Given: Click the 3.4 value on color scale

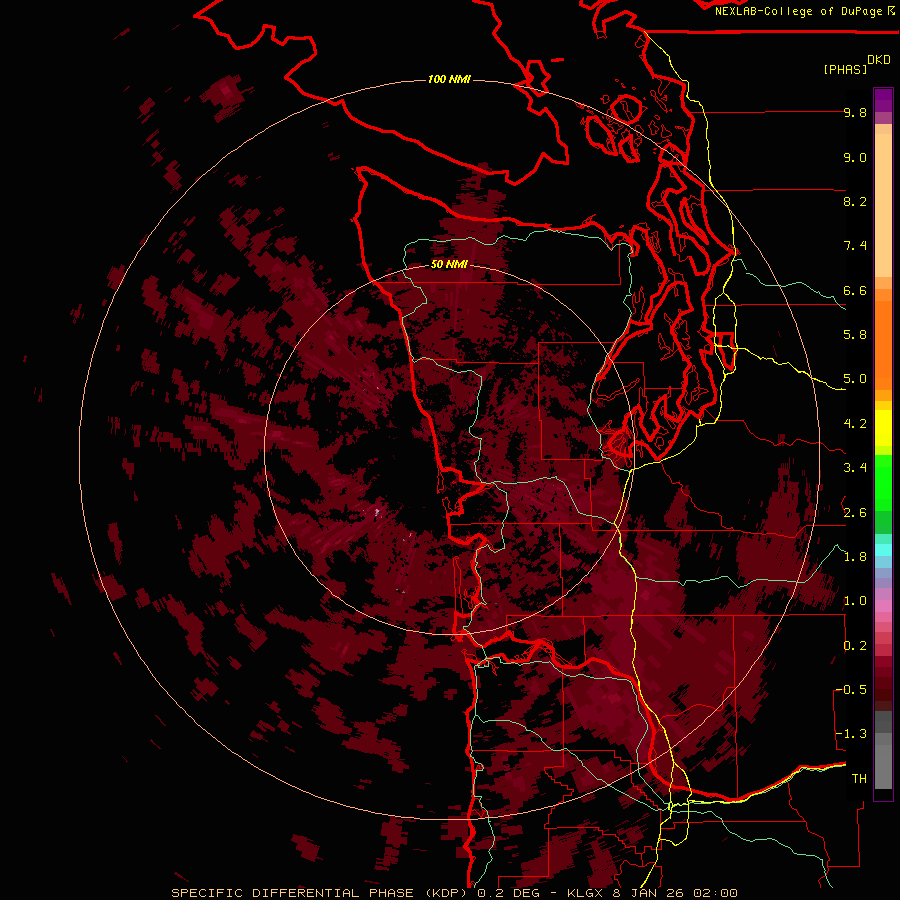Looking at the screenshot, I should [855, 468].
